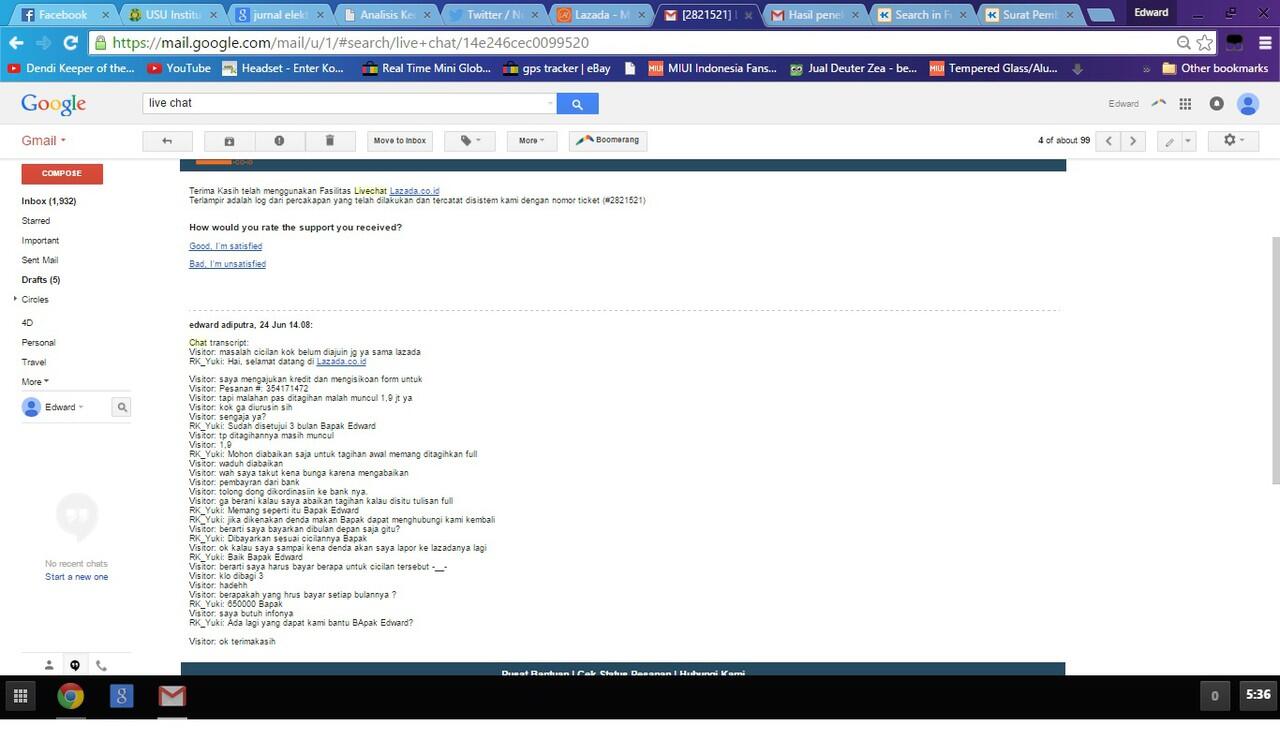This screenshot has width=1280, height=740.
Task: Open the Labels tag dropdown
Action: pos(470,141)
